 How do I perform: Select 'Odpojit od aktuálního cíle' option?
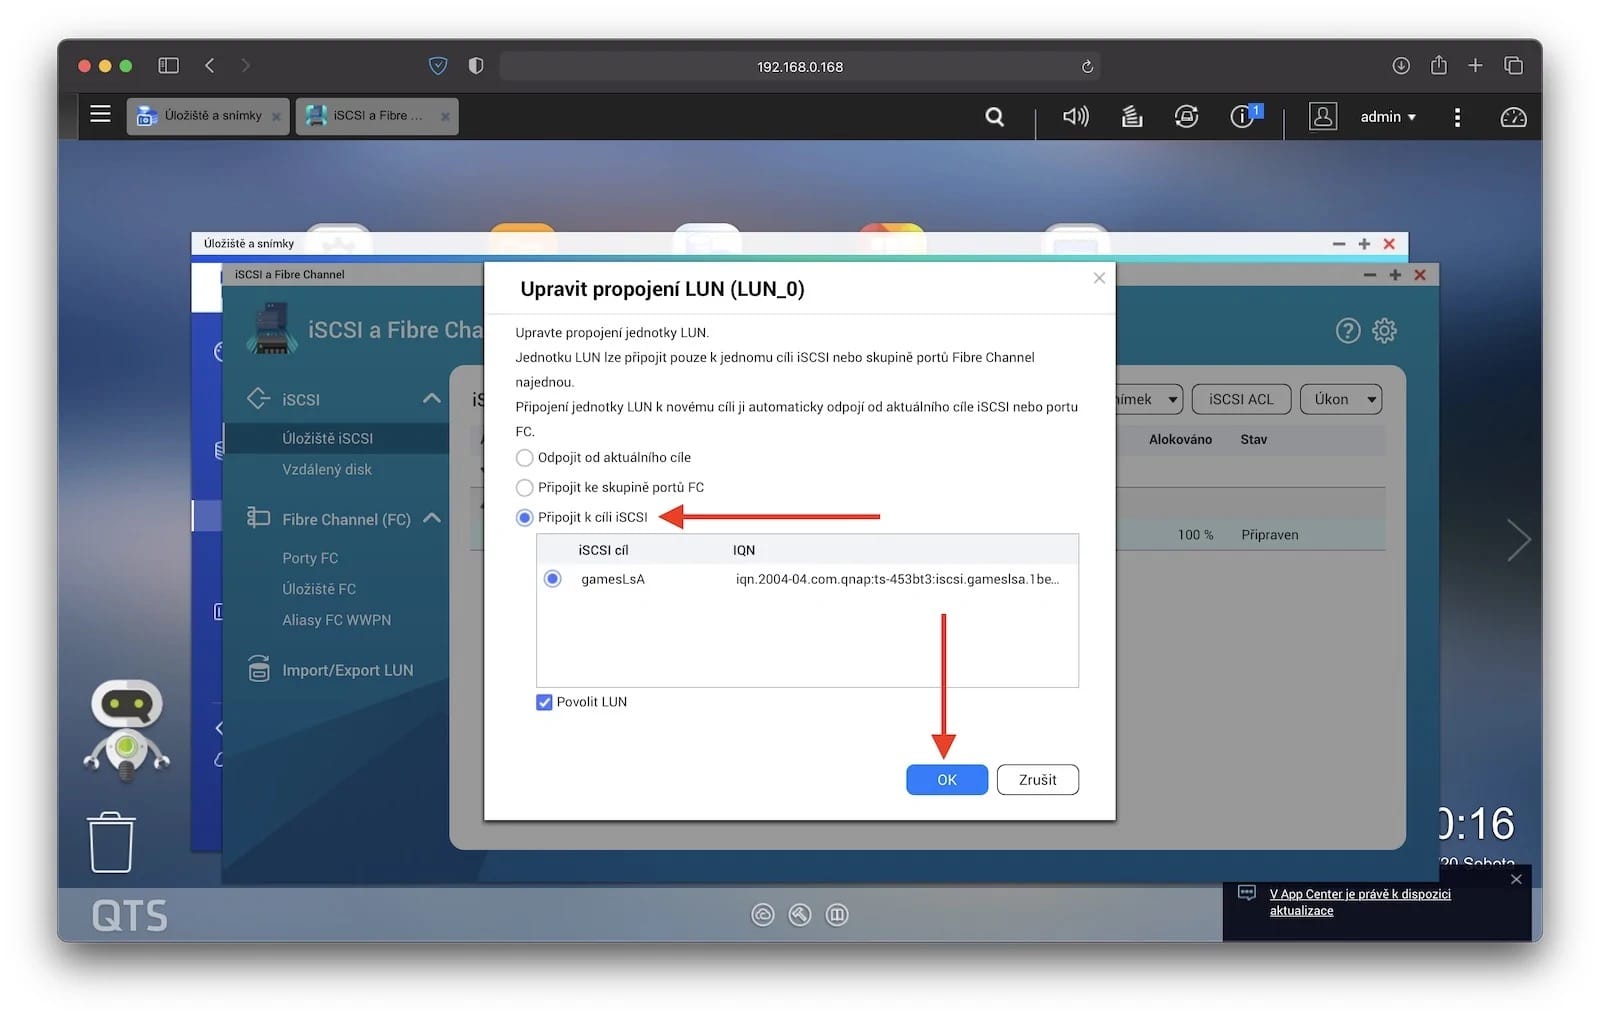(524, 458)
